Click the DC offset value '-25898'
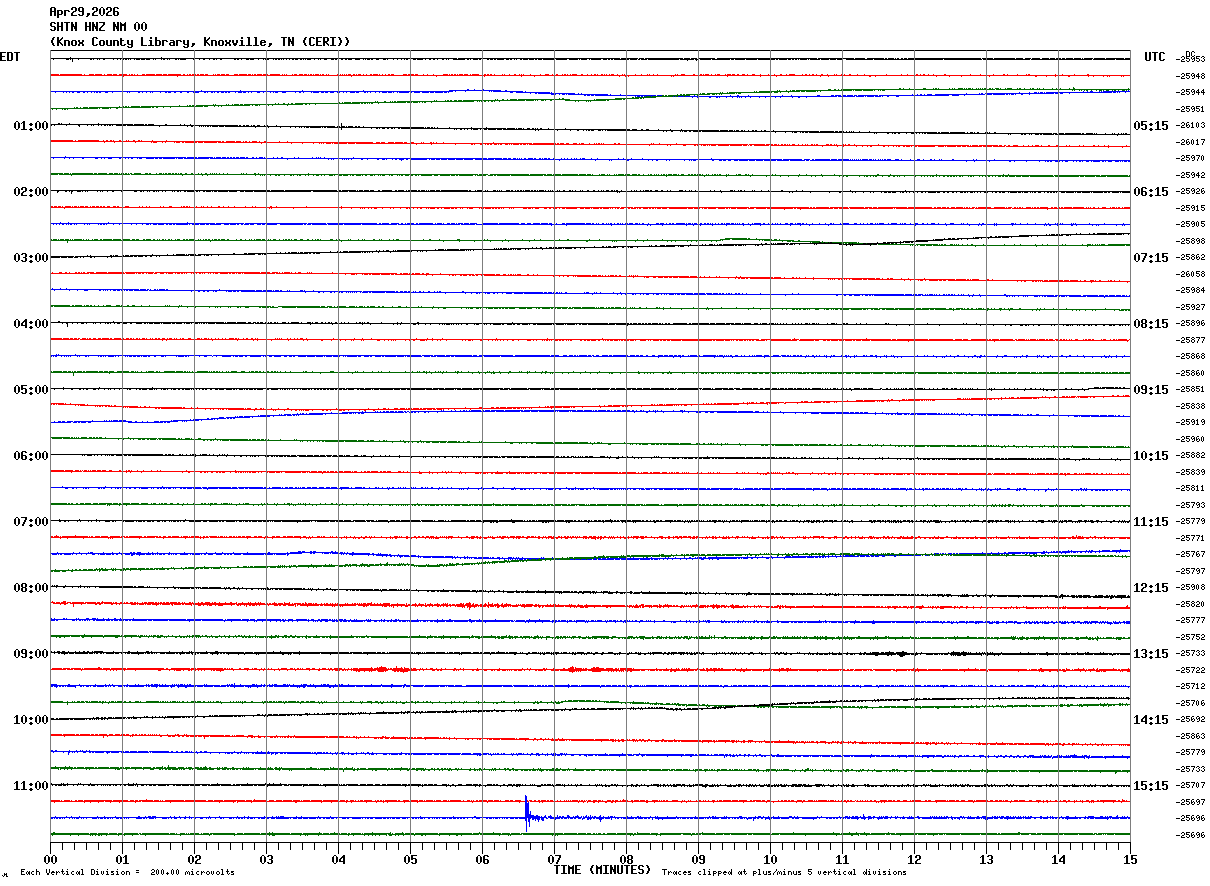 pos(1191,241)
